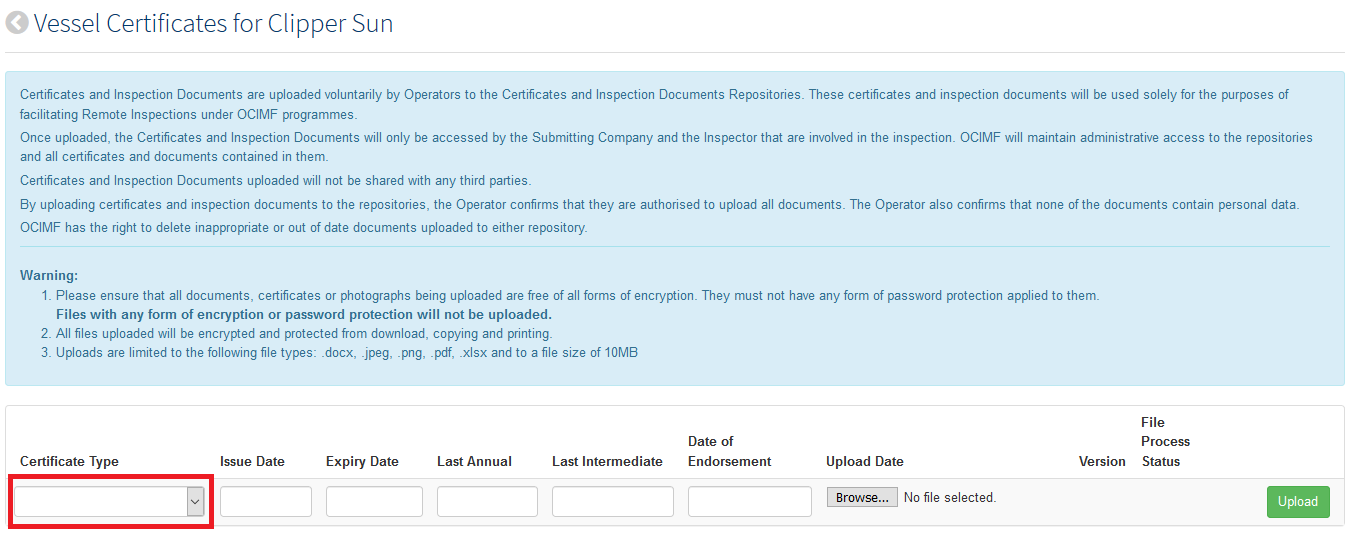Screen dimensions: 1353x542
Task: Open the Certificate Type dropdown
Action: click(x=110, y=501)
